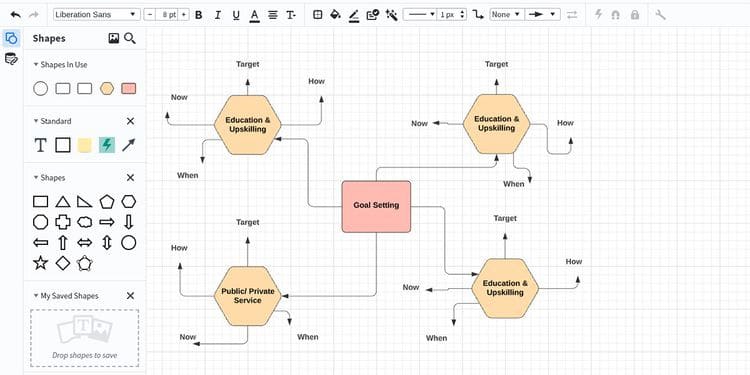Toggle italic text formatting
750x375 pixels.
click(x=217, y=15)
